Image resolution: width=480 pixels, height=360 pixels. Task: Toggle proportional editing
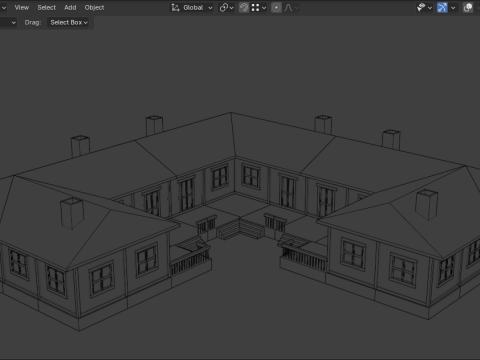pyautogui.click(x=276, y=7)
